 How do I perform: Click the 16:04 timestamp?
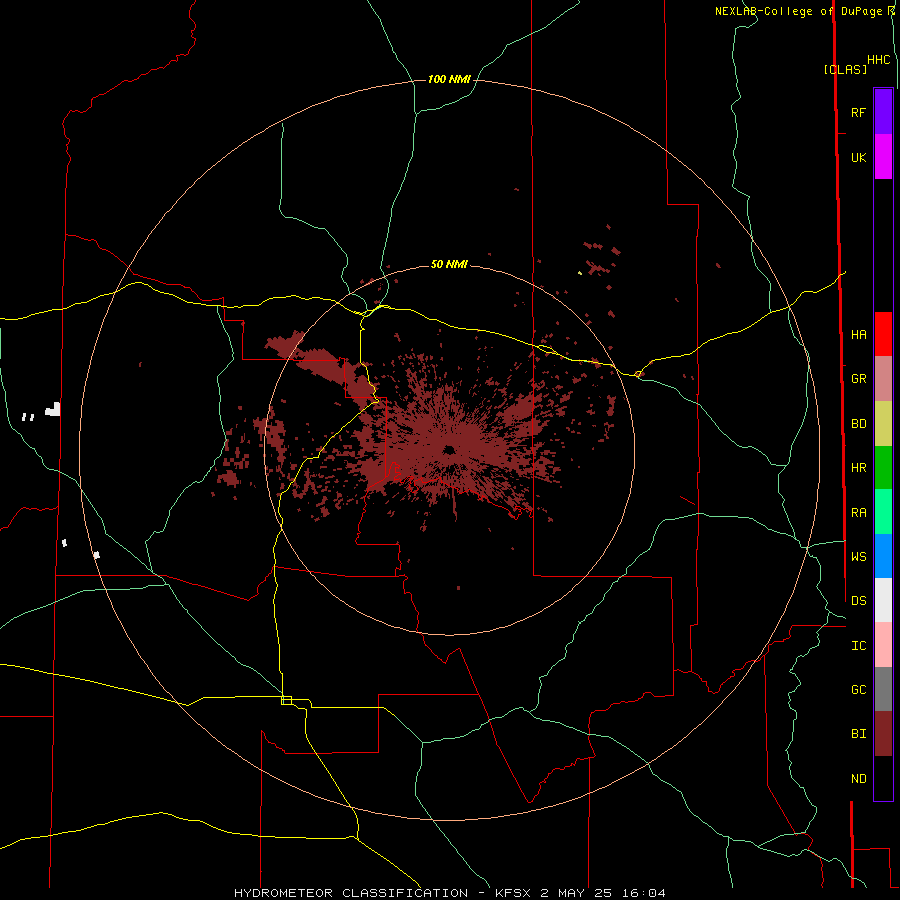click(x=645, y=893)
